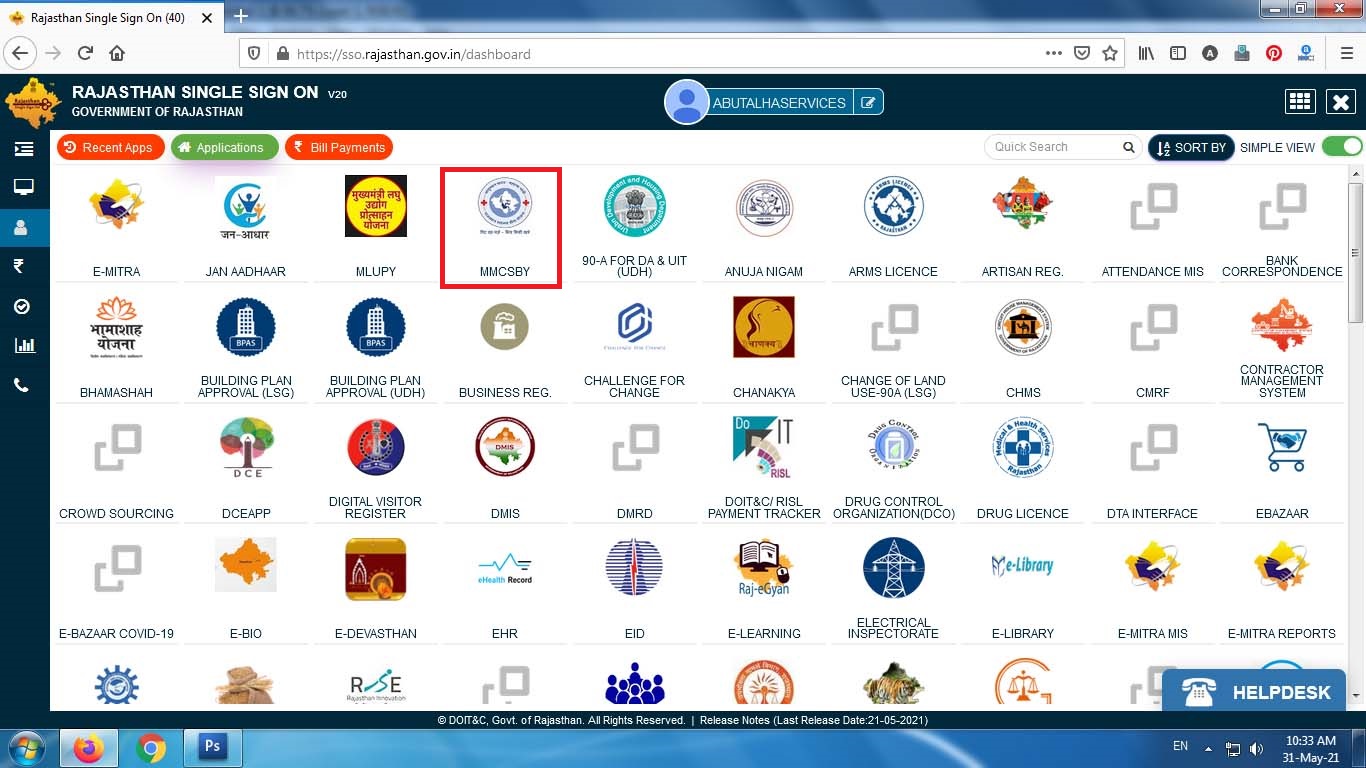Open ELECTRICAL INSPECTORATE application

[893, 567]
